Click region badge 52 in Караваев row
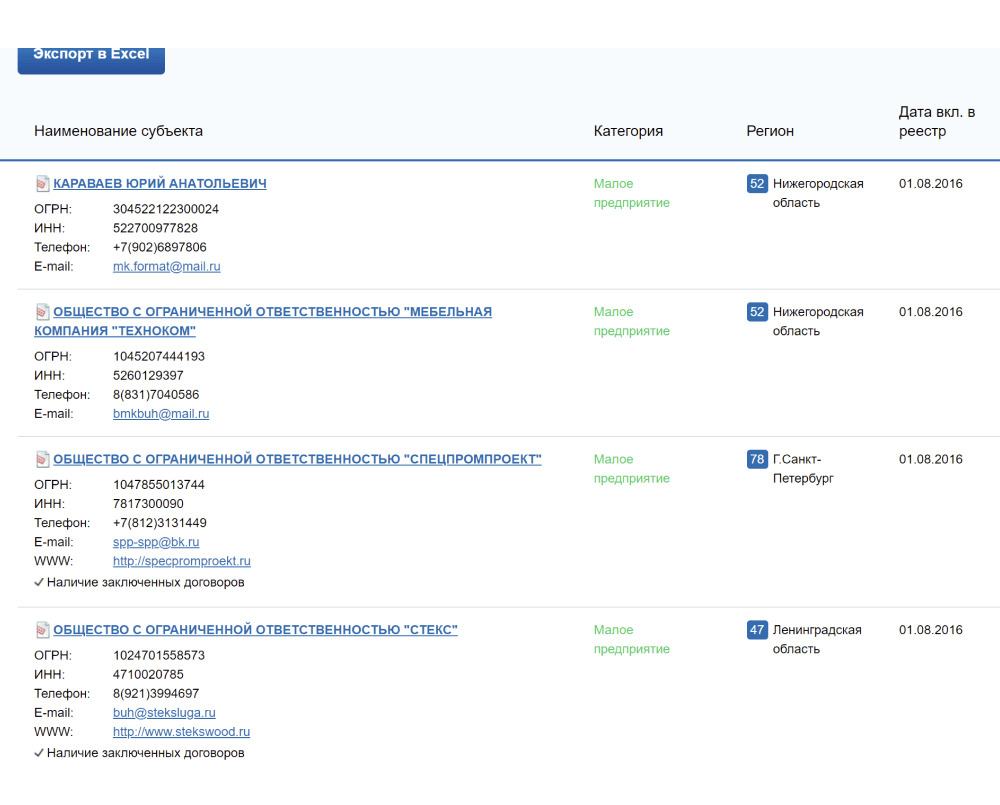 tap(757, 184)
